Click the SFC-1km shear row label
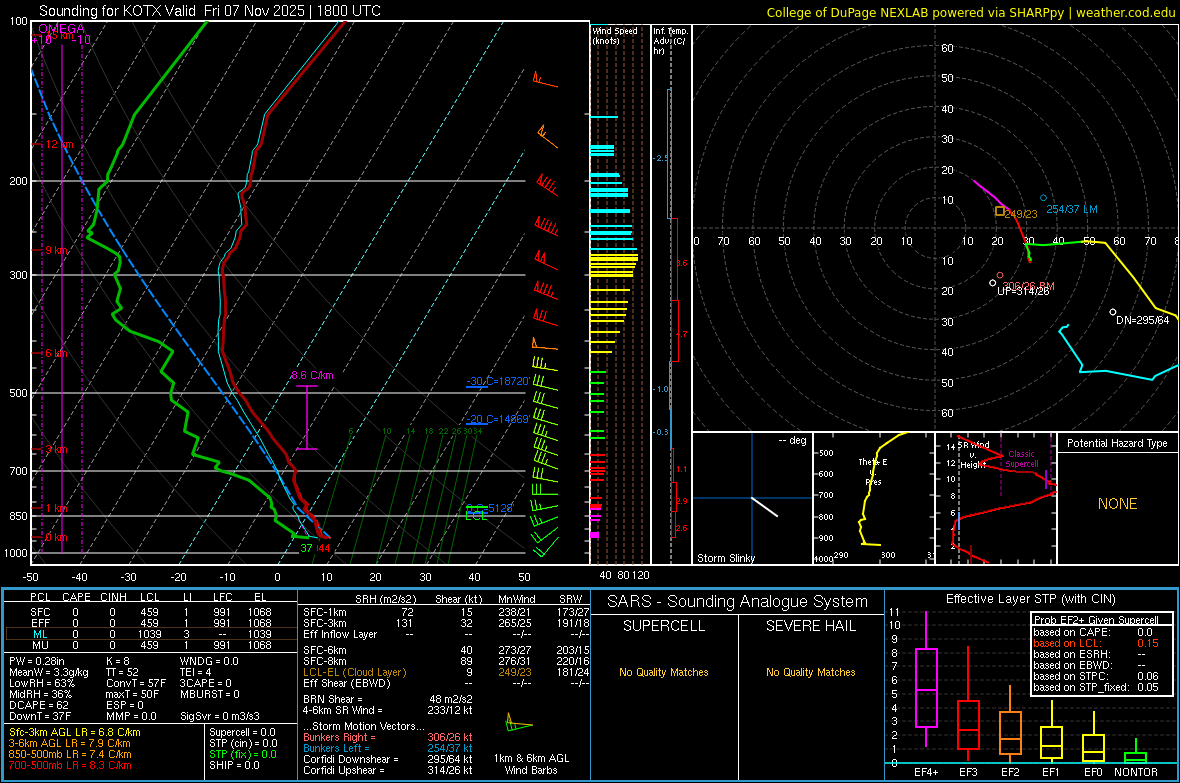Viewport: 1180px width, 783px height. point(324,612)
